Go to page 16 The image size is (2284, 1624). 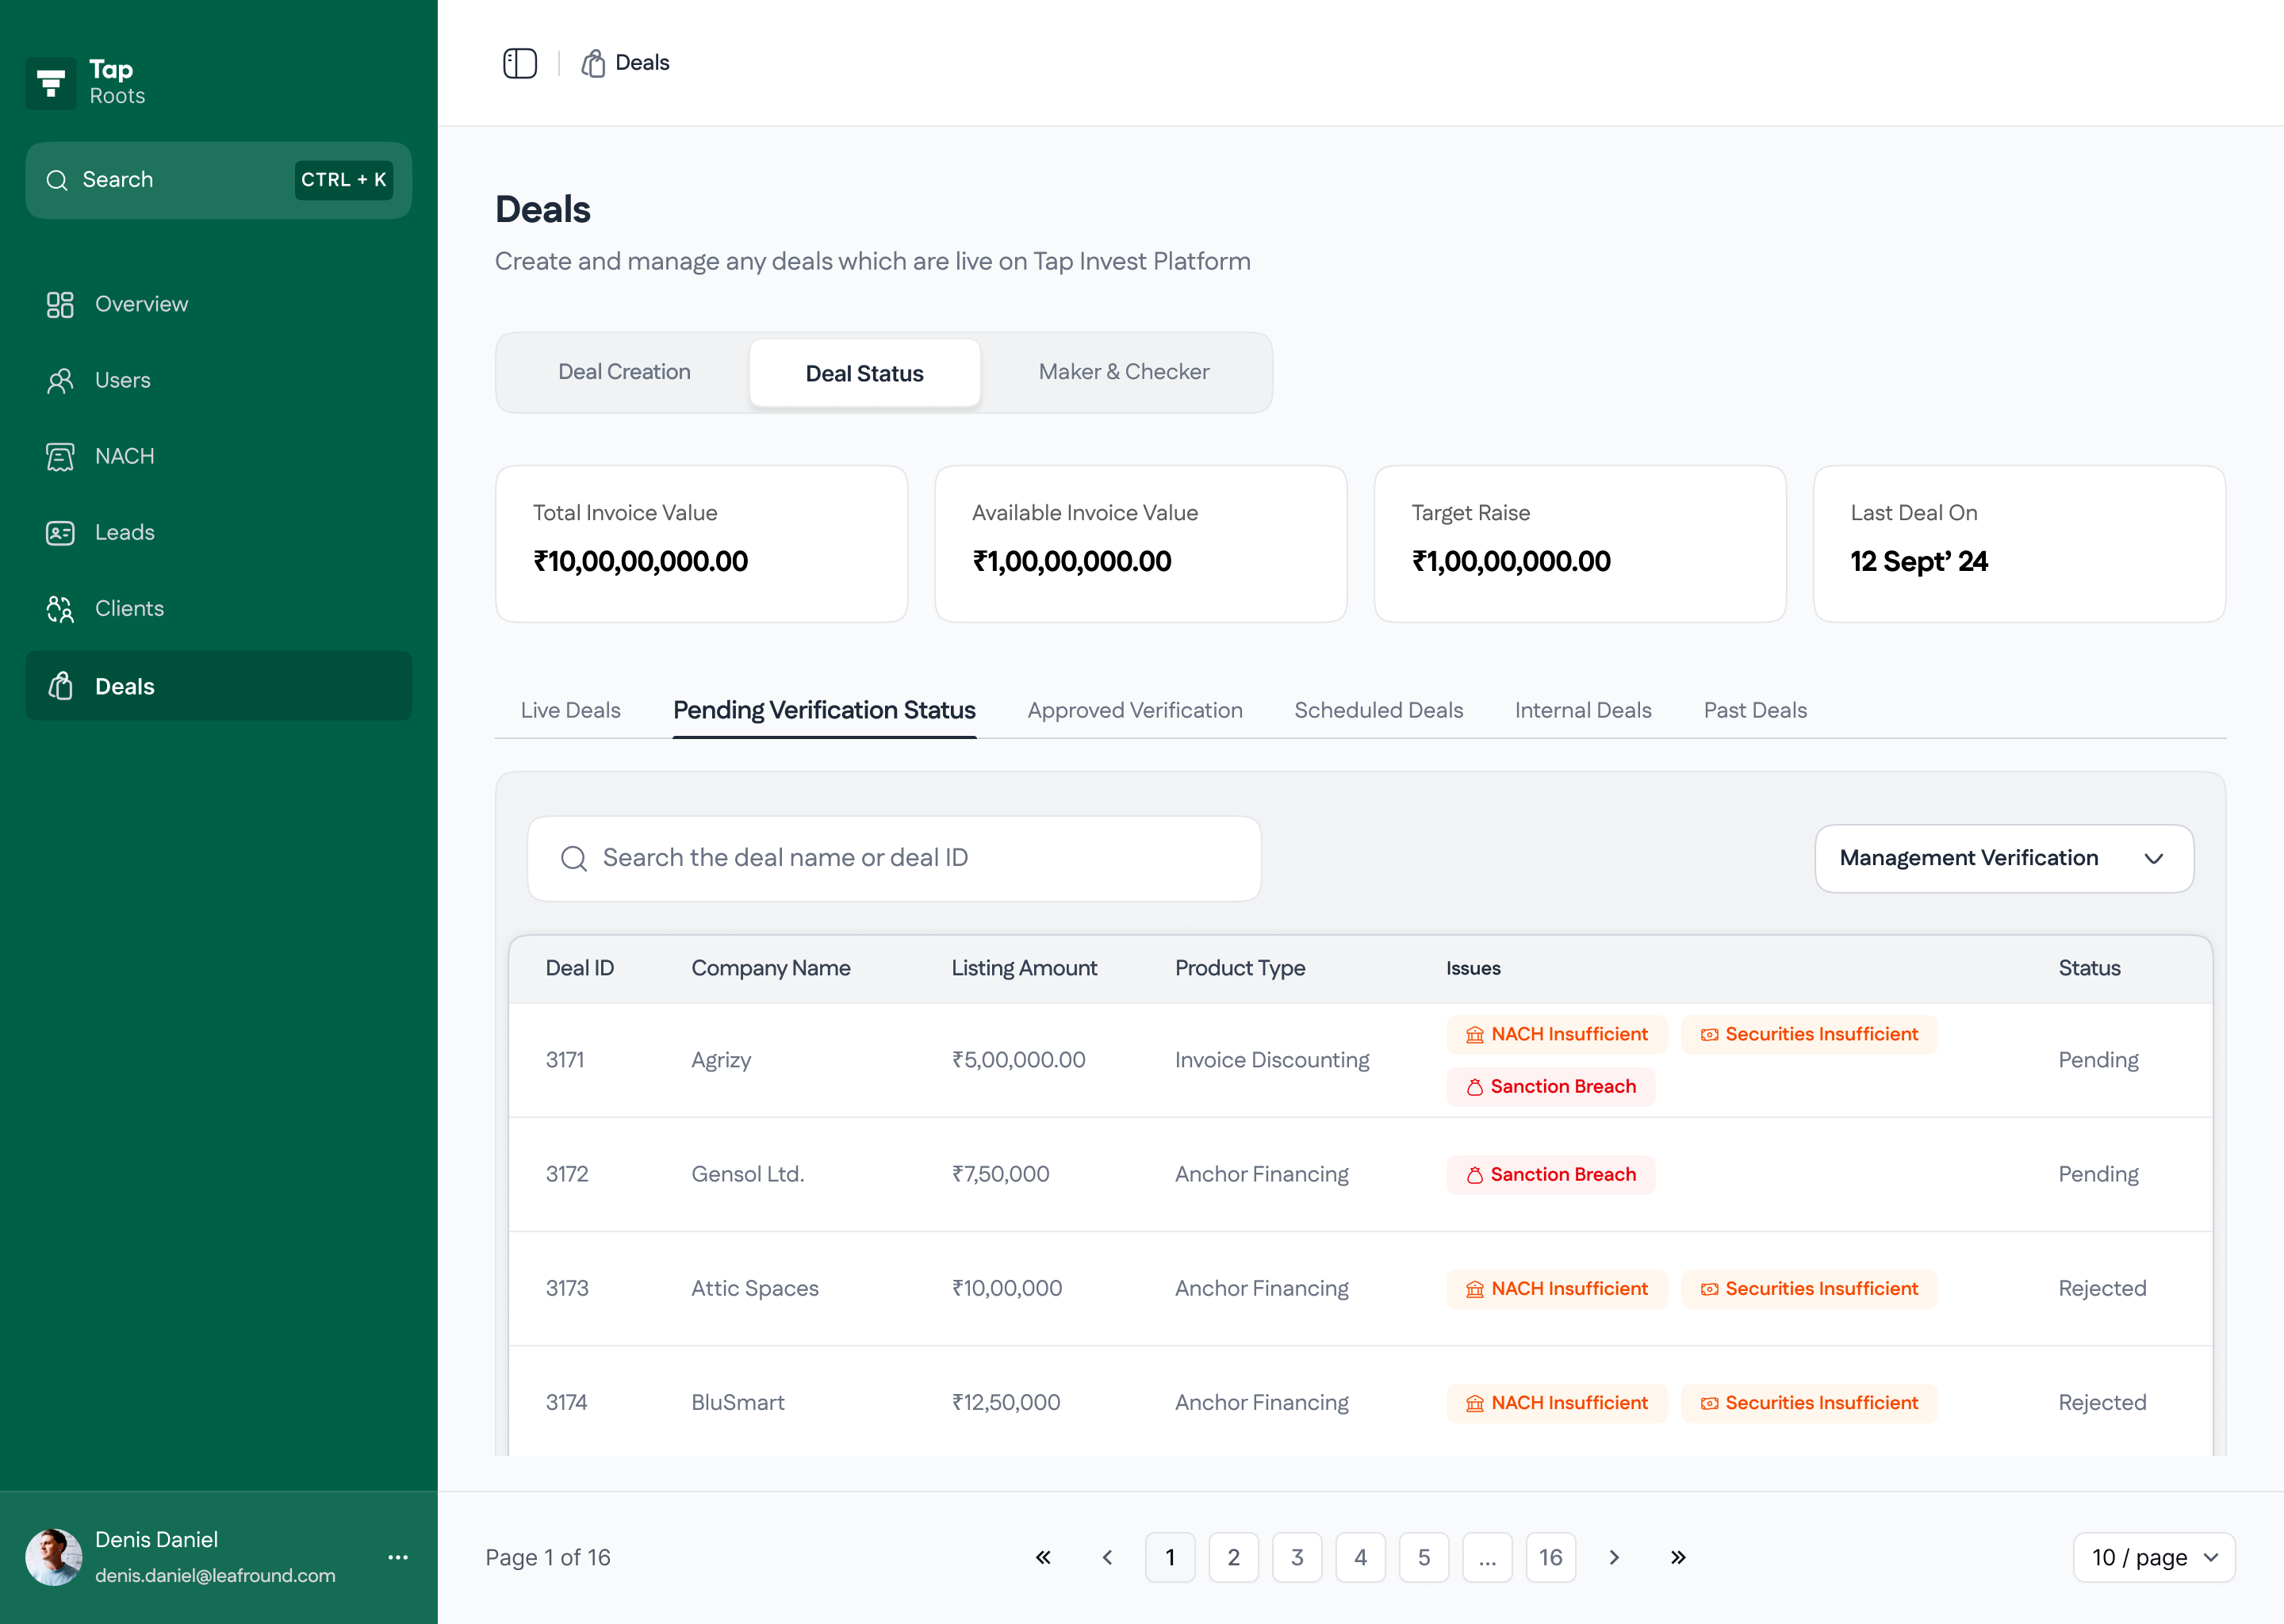(x=1551, y=1557)
